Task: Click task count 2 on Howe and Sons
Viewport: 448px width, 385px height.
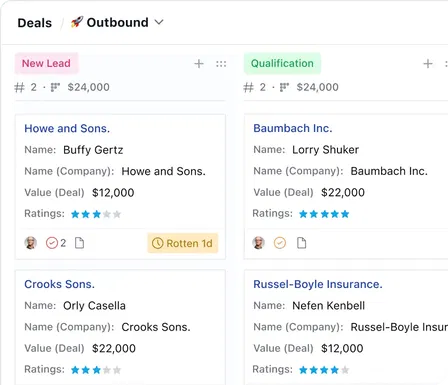Action: [63, 243]
